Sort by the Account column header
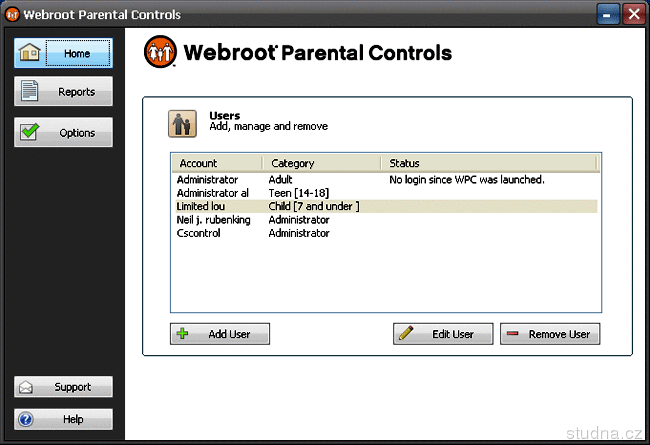650x445 pixels. click(217, 163)
